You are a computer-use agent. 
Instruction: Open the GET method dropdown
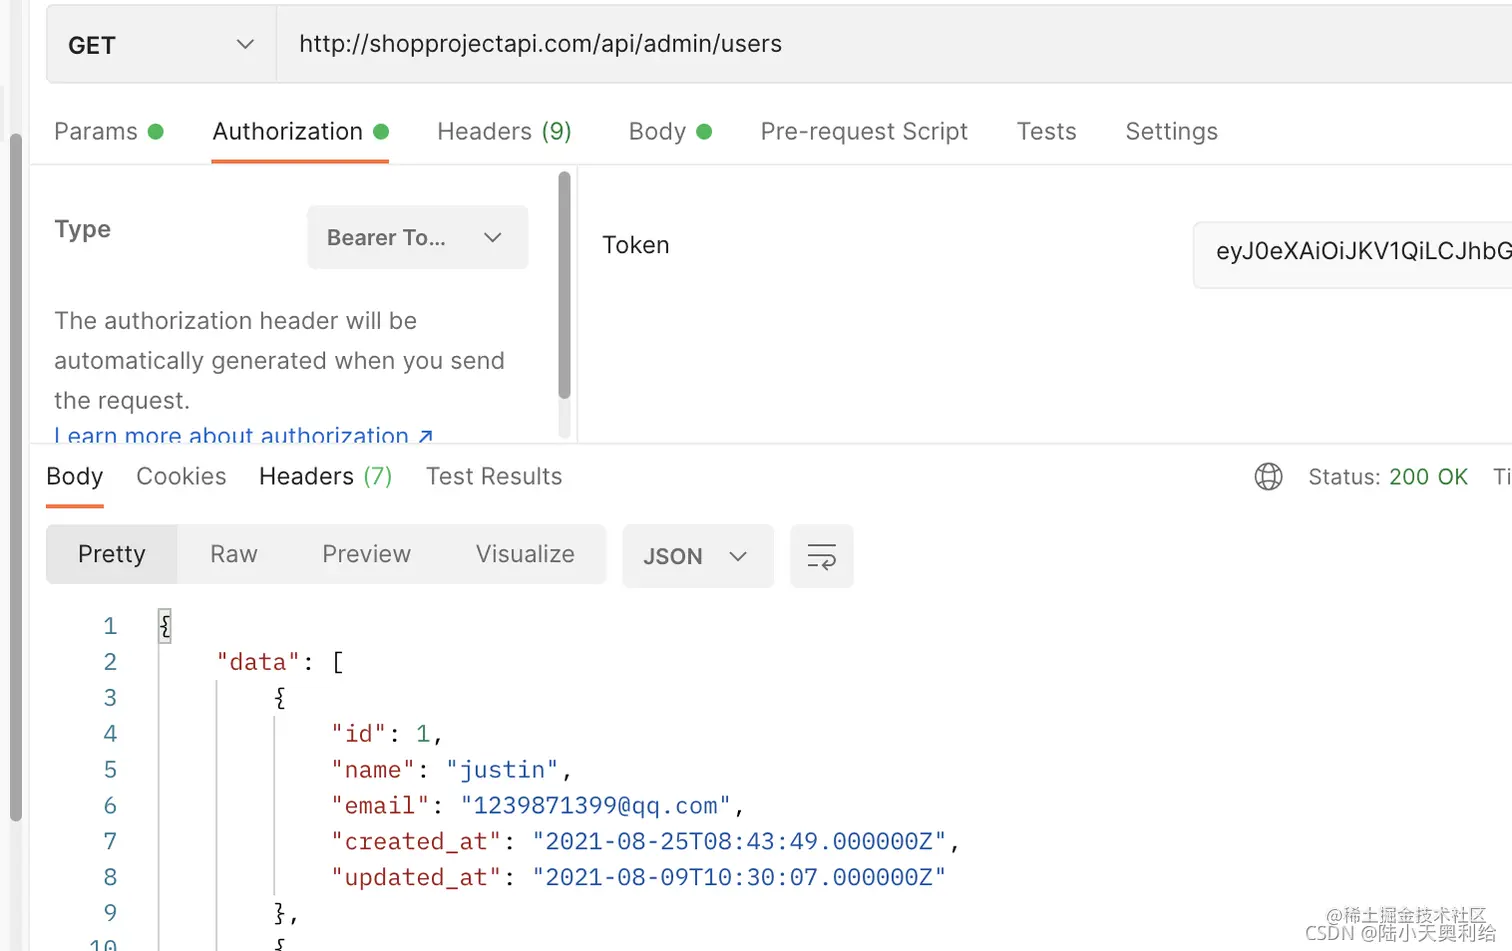pos(161,45)
